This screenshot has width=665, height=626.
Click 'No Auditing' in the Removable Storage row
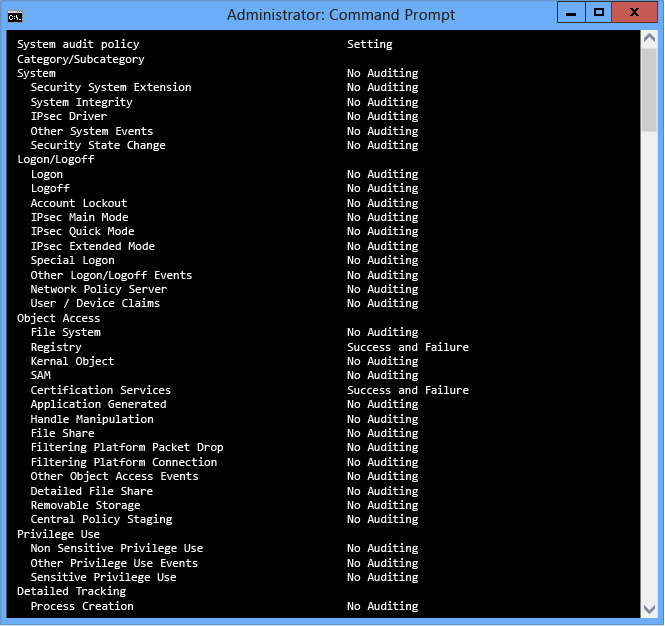(x=383, y=505)
